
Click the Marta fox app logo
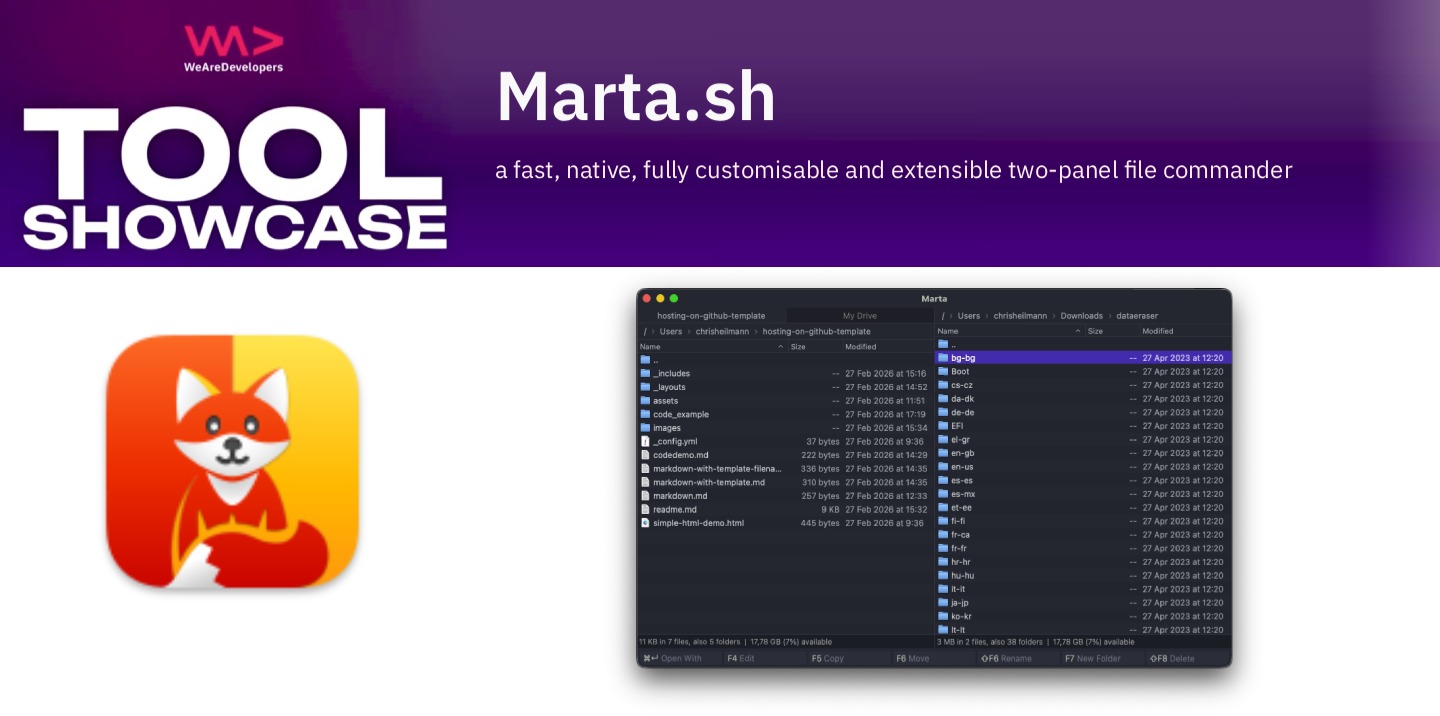[233, 462]
